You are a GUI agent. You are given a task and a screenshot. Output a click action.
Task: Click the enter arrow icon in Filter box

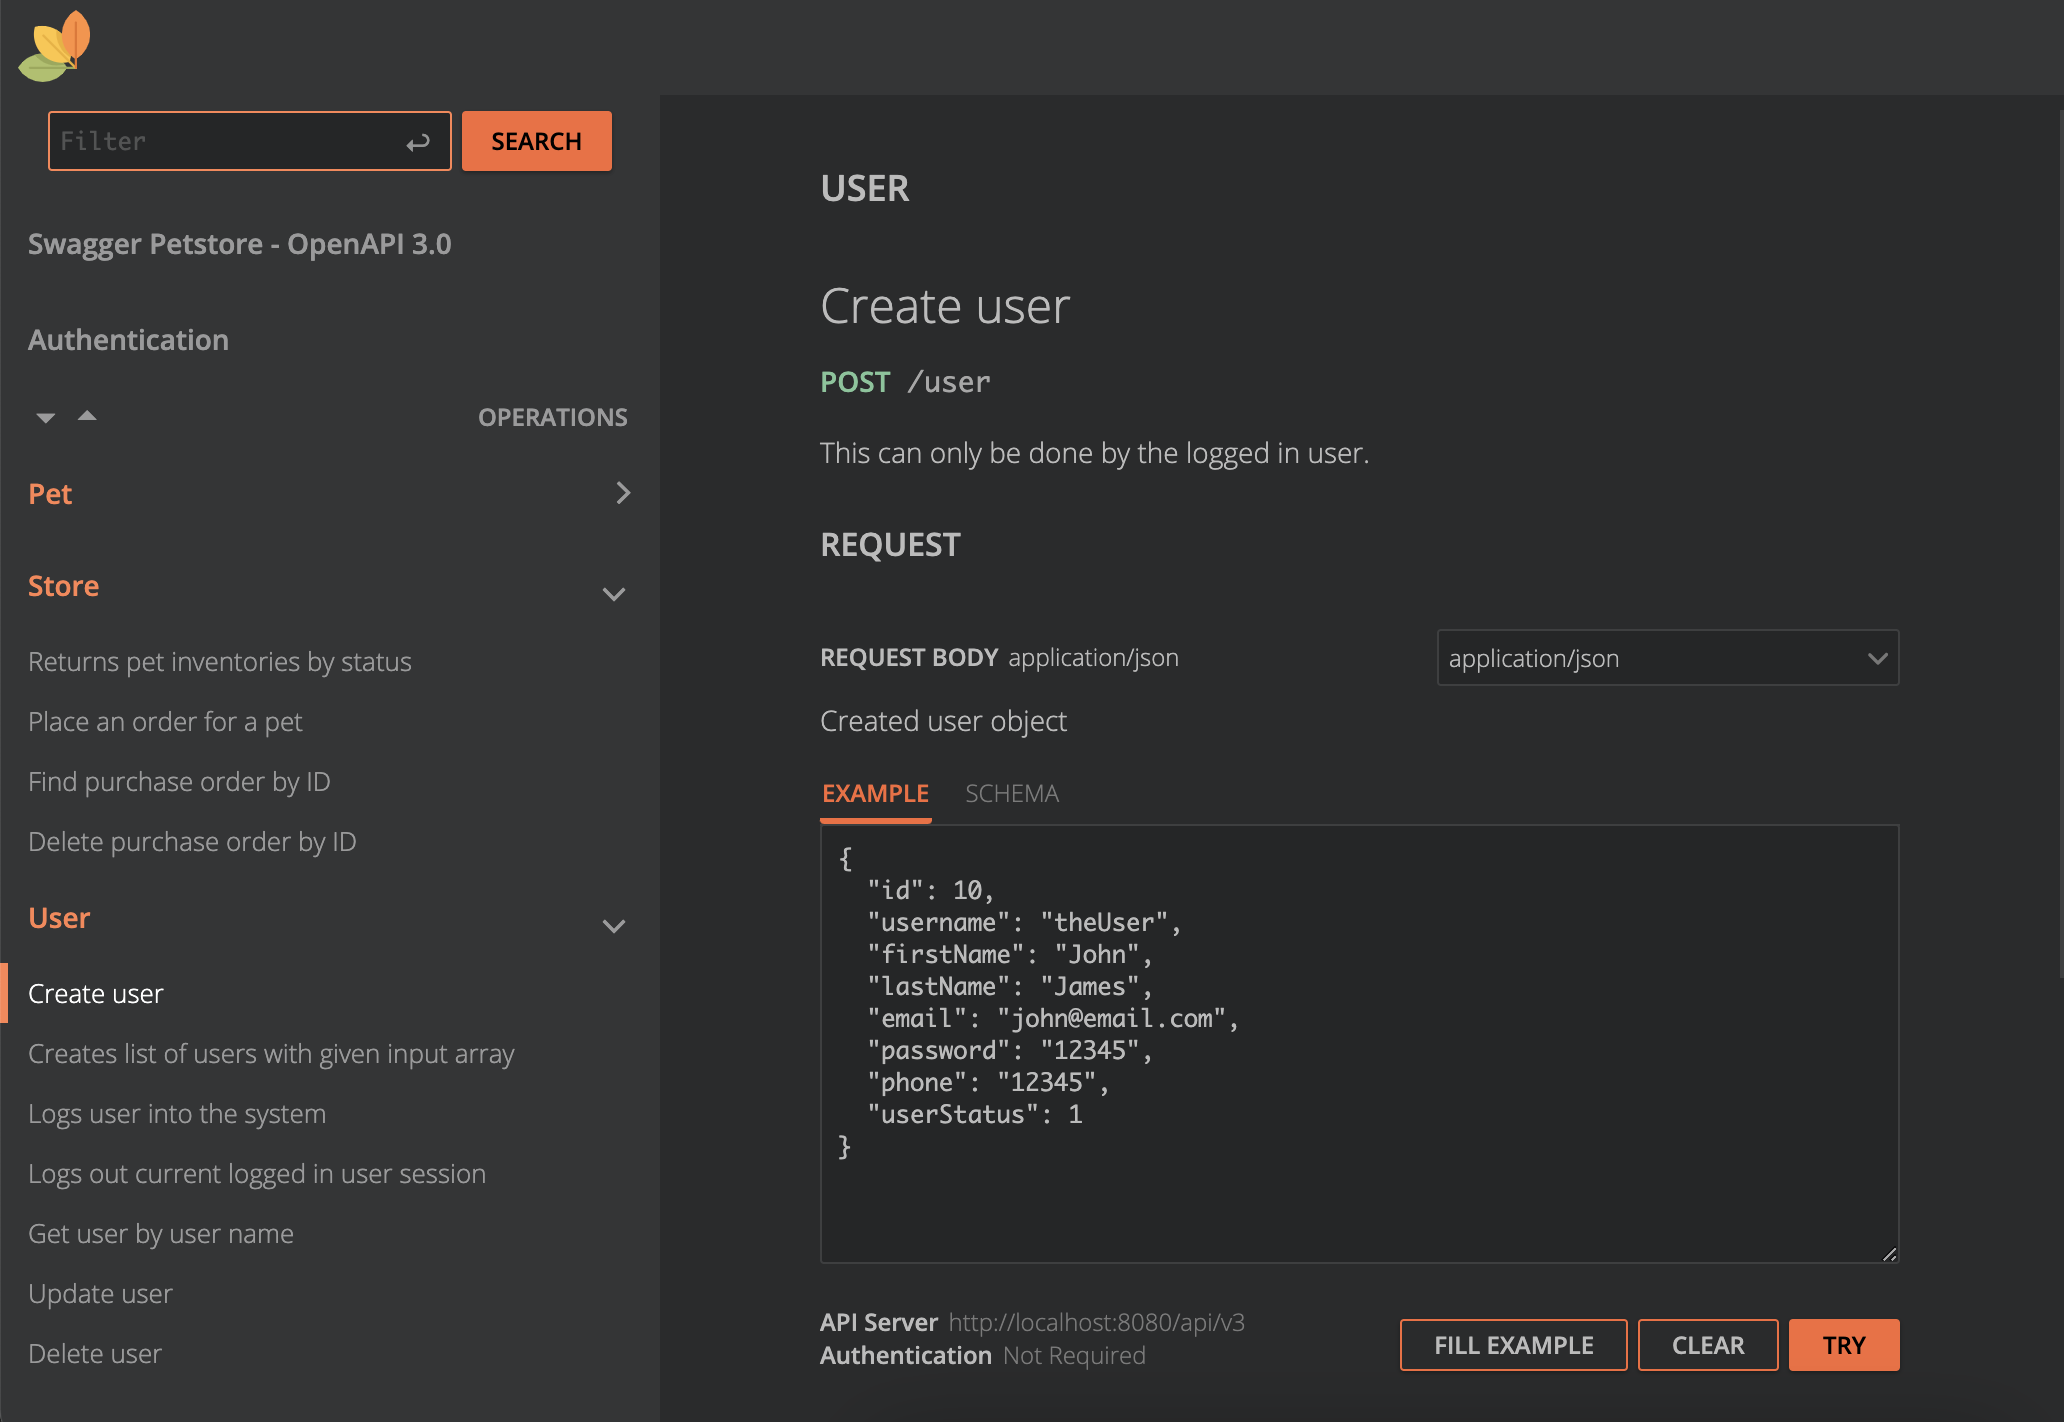(418, 142)
